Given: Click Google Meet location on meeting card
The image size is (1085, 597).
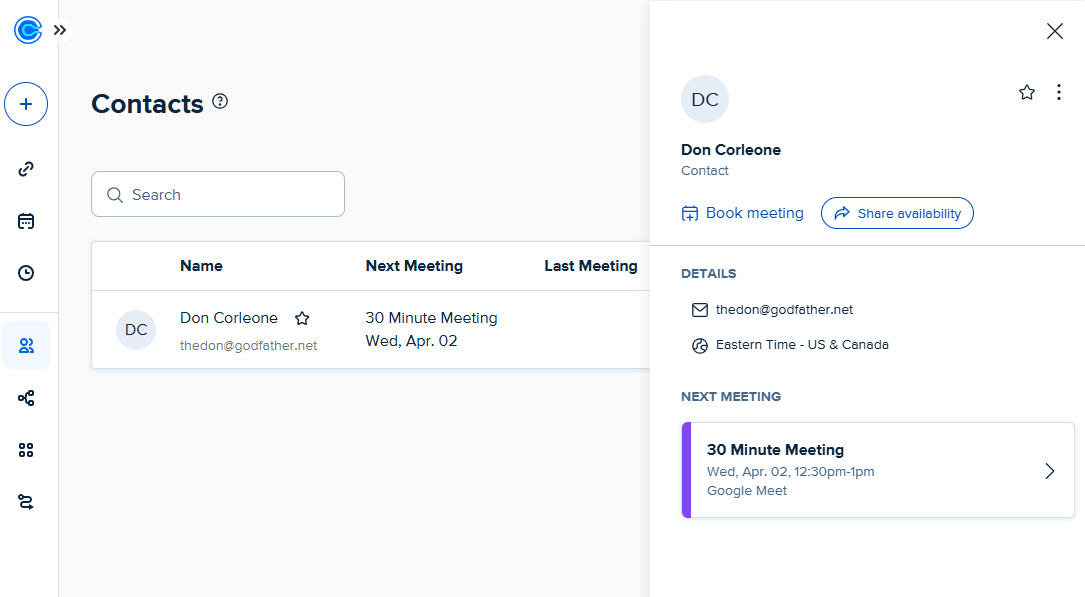Looking at the screenshot, I should click(x=747, y=490).
